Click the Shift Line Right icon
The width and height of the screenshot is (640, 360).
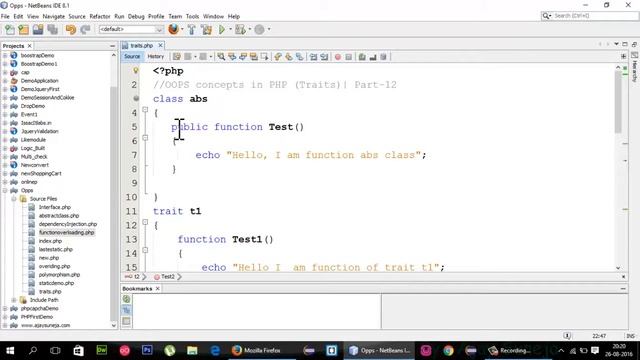(x=324, y=57)
